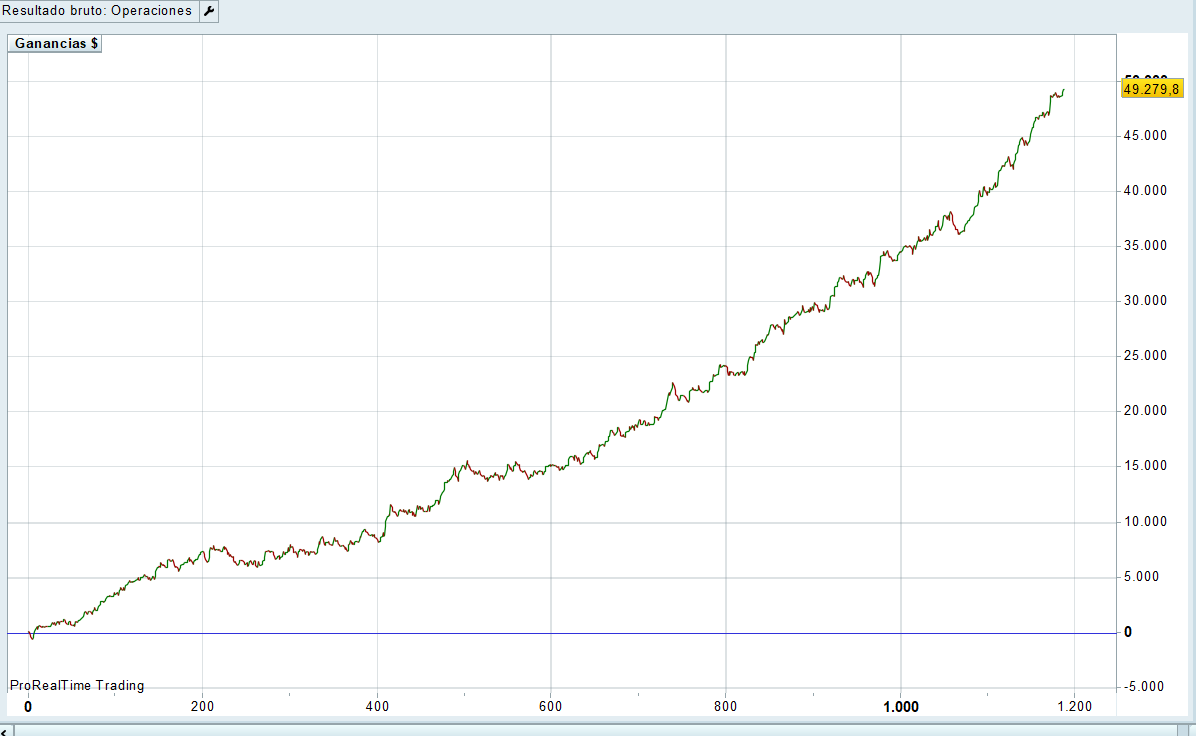
Task: Click the 1.000 label on horizontal axis
Action: point(900,706)
